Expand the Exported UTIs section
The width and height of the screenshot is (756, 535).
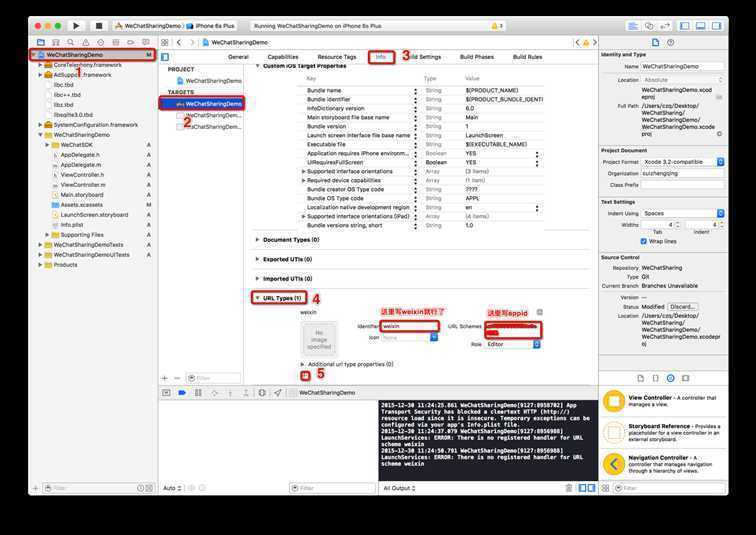click(257, 259)
